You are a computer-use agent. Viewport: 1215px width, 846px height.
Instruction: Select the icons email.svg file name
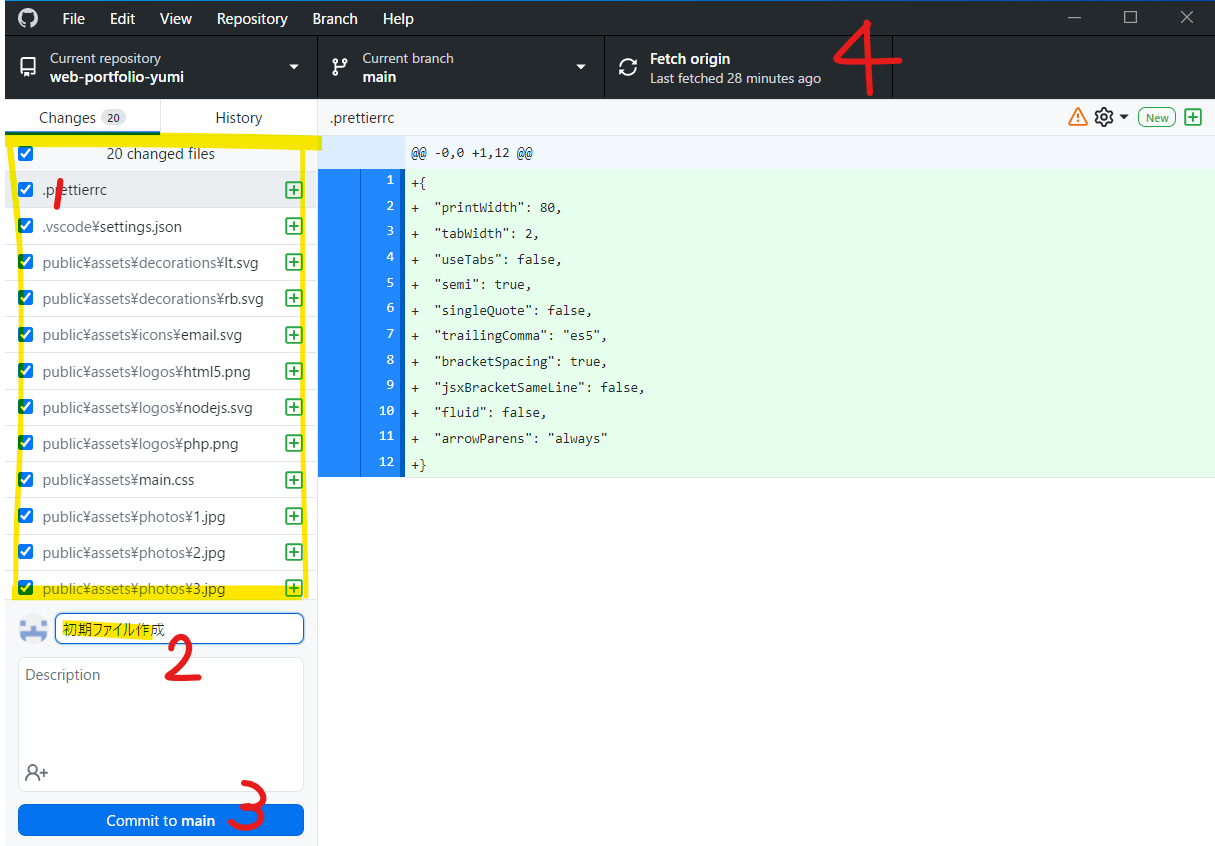(142, 335)
